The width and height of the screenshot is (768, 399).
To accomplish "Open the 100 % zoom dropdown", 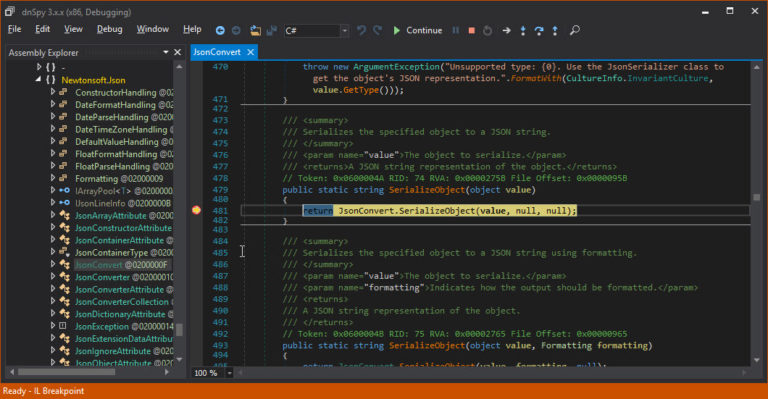I will point(229,373).
